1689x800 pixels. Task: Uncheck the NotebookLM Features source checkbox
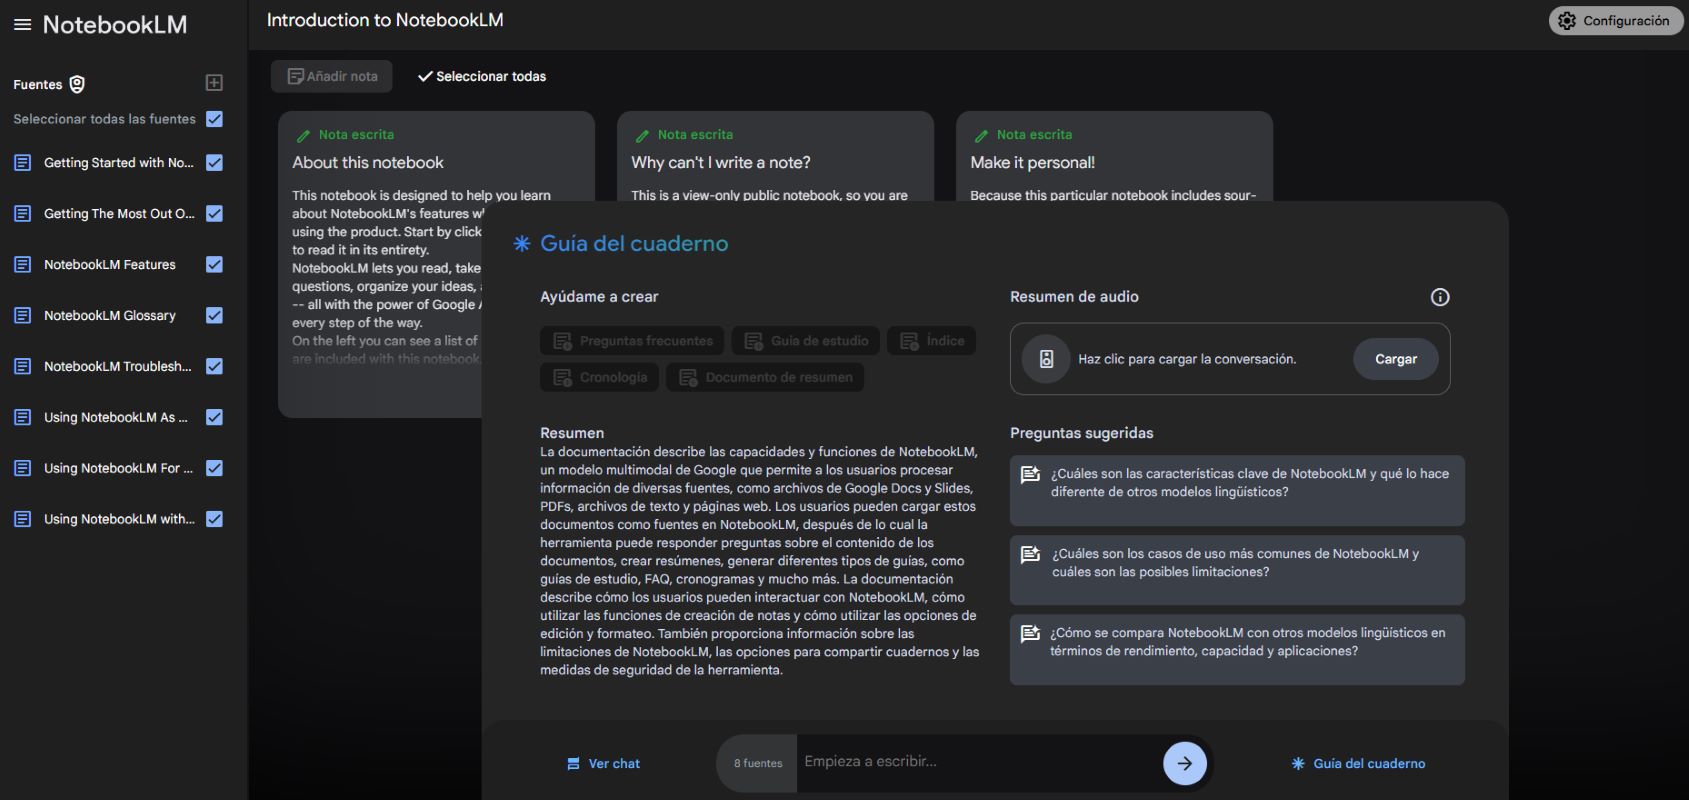click(214, 264)
